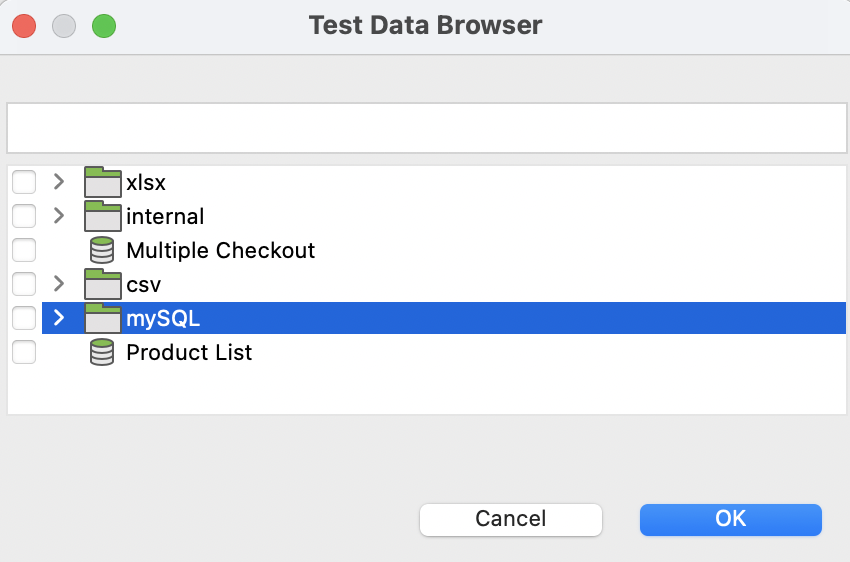
Task: Click the internal folder icon
Action: (x=102, y=216)
